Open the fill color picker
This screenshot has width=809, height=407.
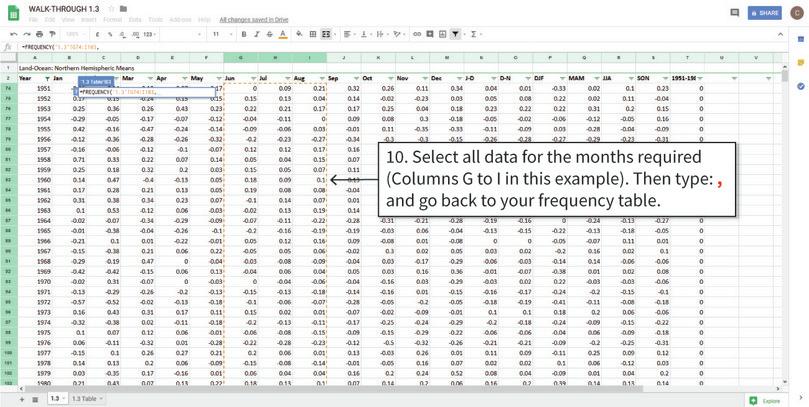point(299,34)
